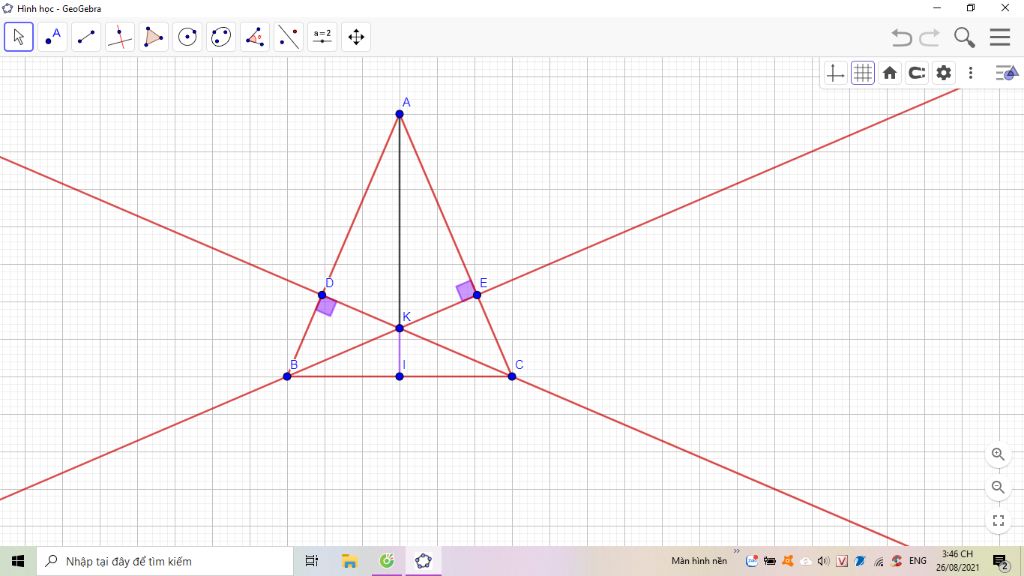Select intersection point K
The image size is (1024, 576).
[x=400, y=328]
